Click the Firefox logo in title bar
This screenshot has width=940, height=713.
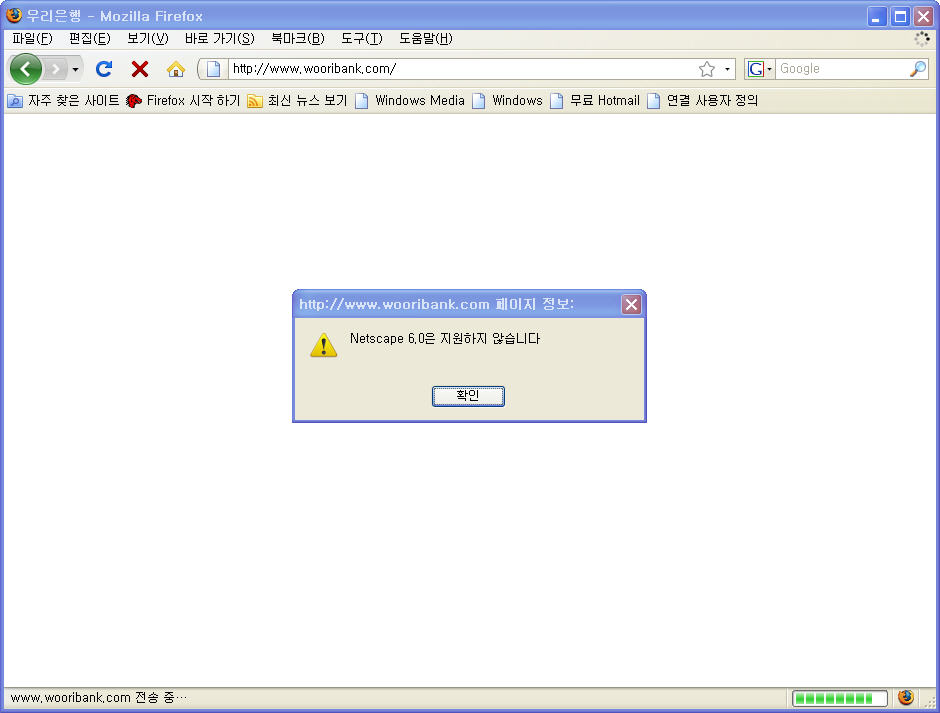click(x=14, y=15)
